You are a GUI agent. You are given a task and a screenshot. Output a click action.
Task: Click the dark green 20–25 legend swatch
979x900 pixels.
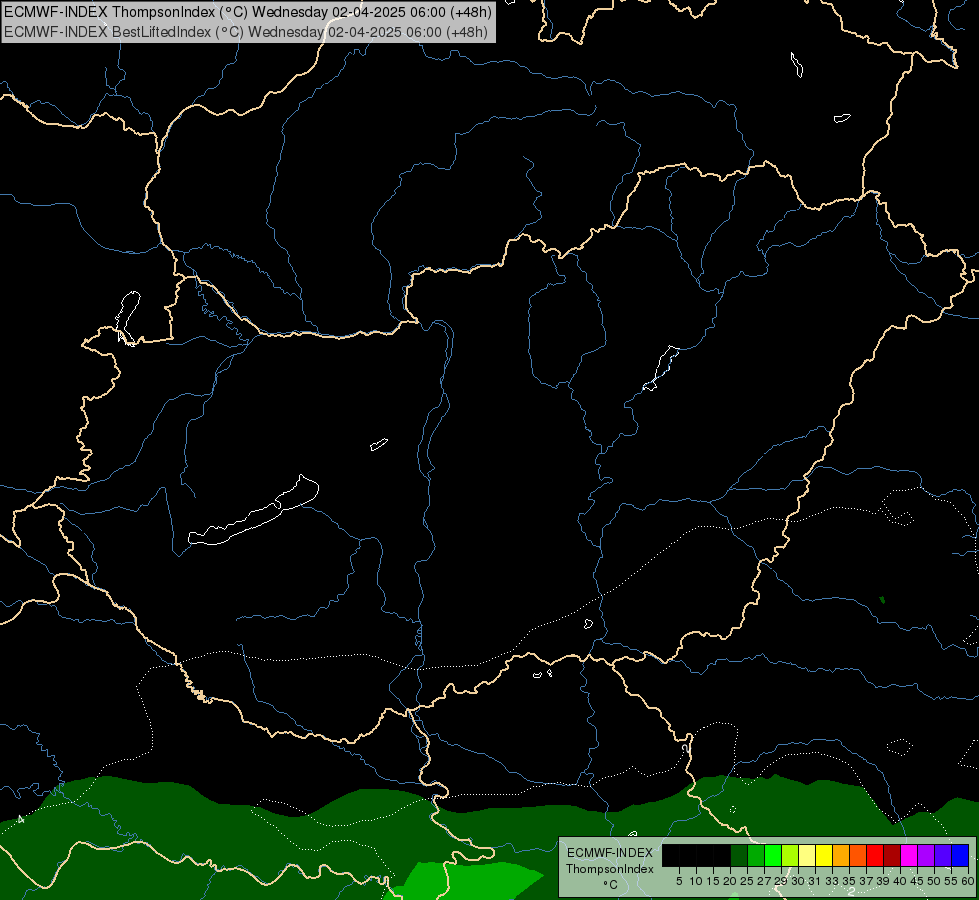[739, 856]
